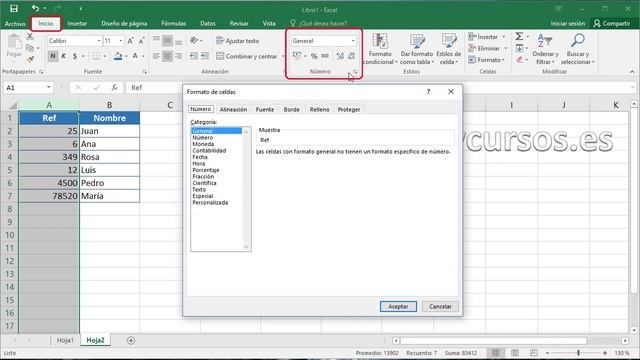Screen dimensions: 640x360
Task: Open Buscar y seleccionar menu
Action: coord(578,49)
